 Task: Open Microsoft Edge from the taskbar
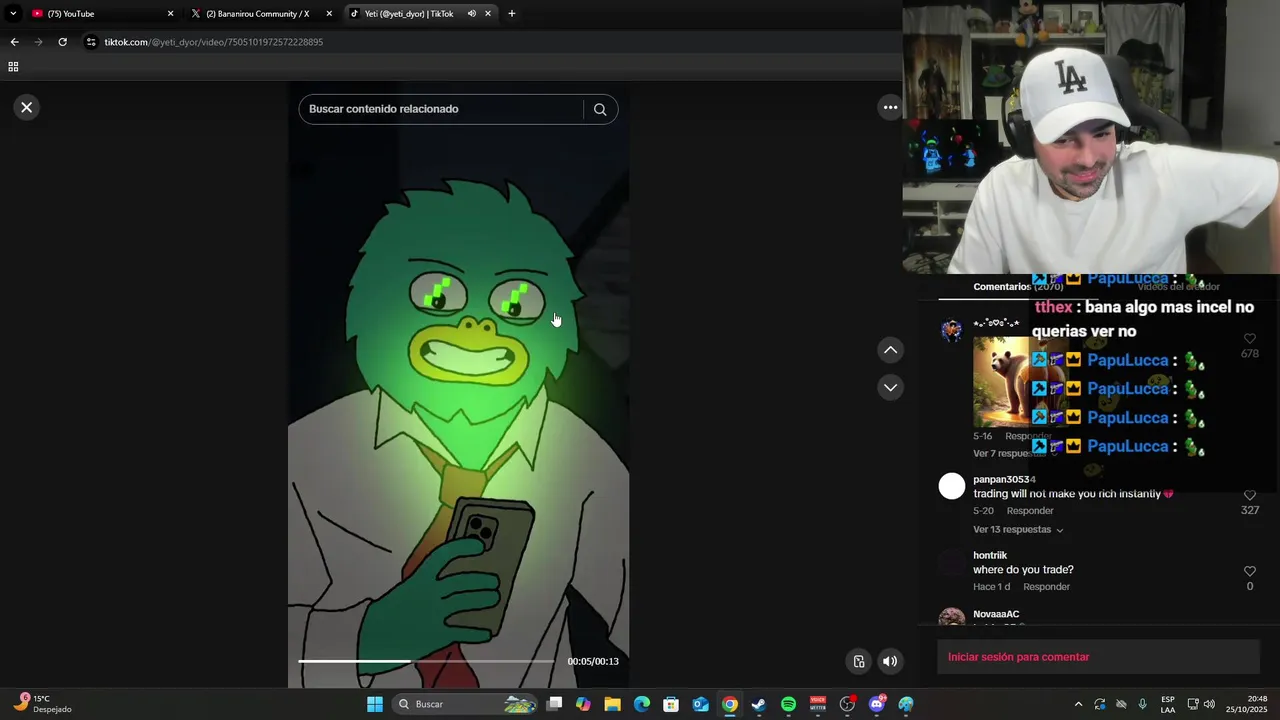tap(641, 704)
